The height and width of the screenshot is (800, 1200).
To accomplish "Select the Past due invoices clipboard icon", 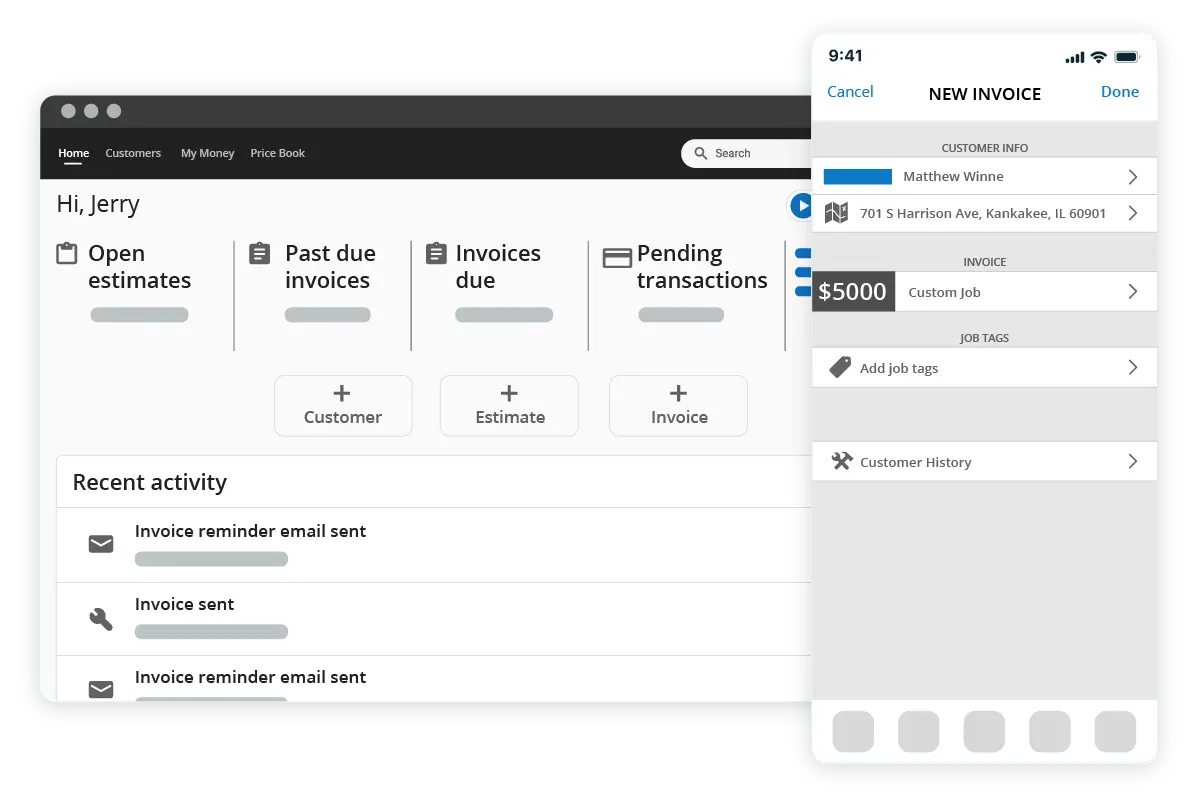I will [259, 254].
